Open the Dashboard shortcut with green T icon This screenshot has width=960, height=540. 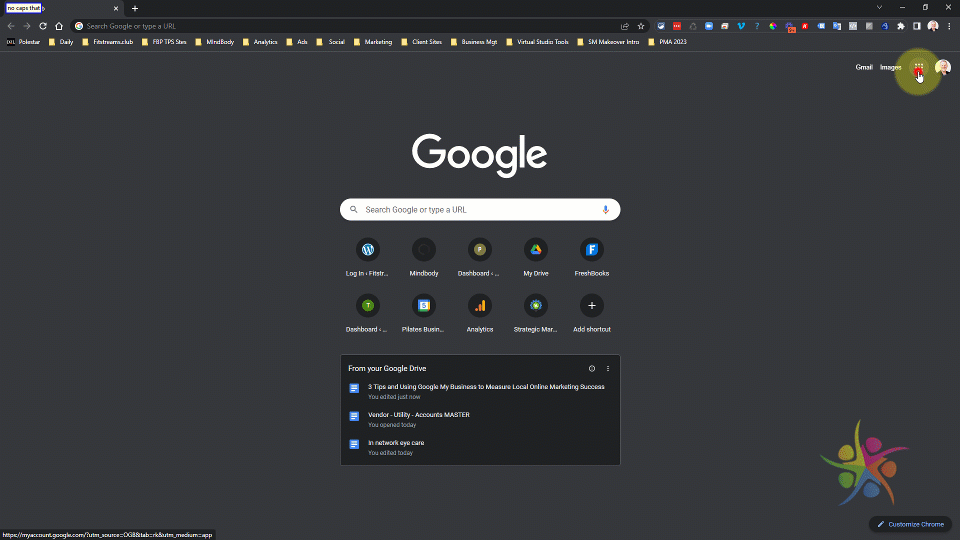click(367, 313)
